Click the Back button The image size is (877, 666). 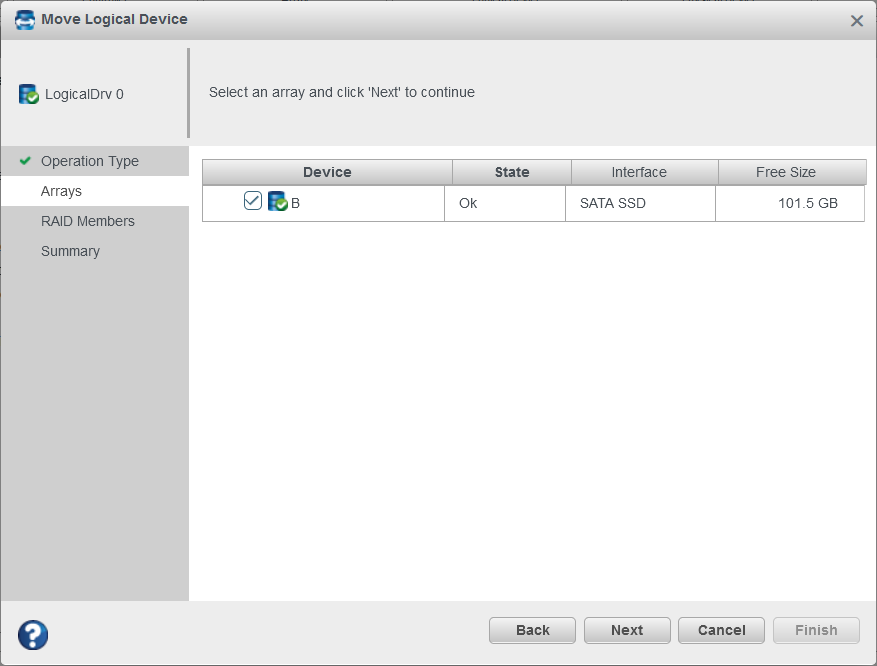tap(531, 630)
